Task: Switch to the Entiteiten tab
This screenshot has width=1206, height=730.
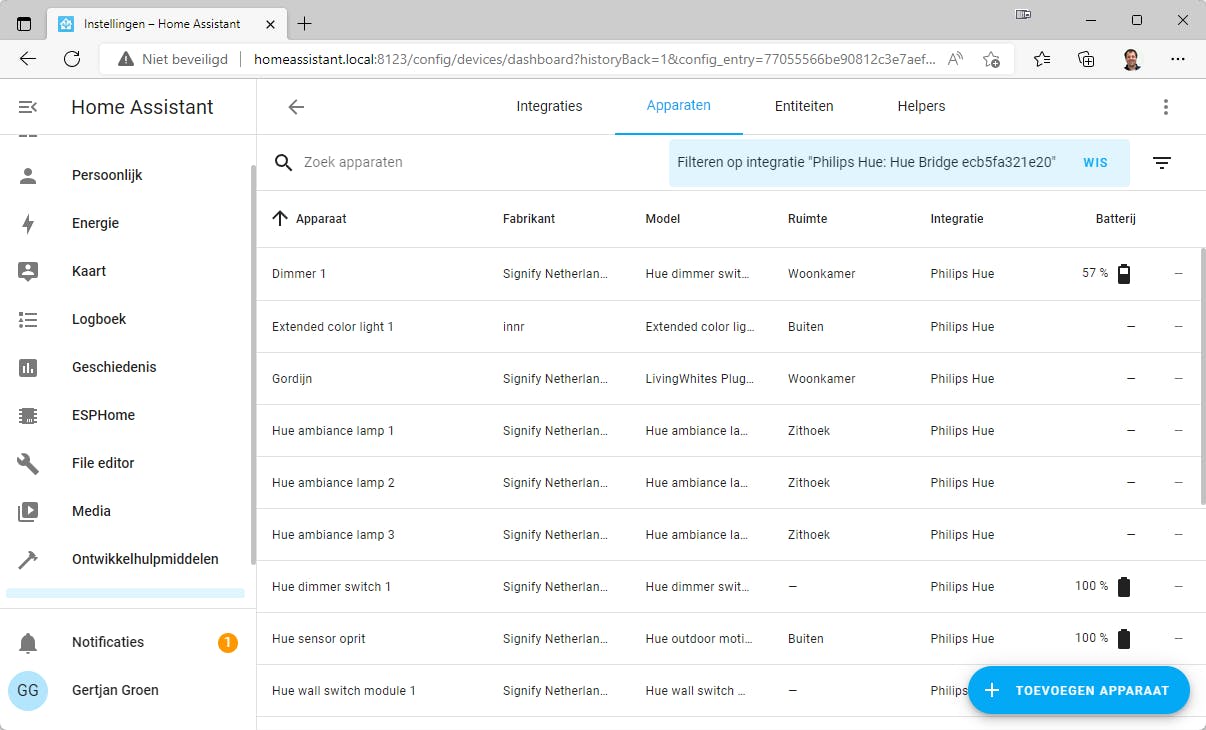Action: [804, 106]
